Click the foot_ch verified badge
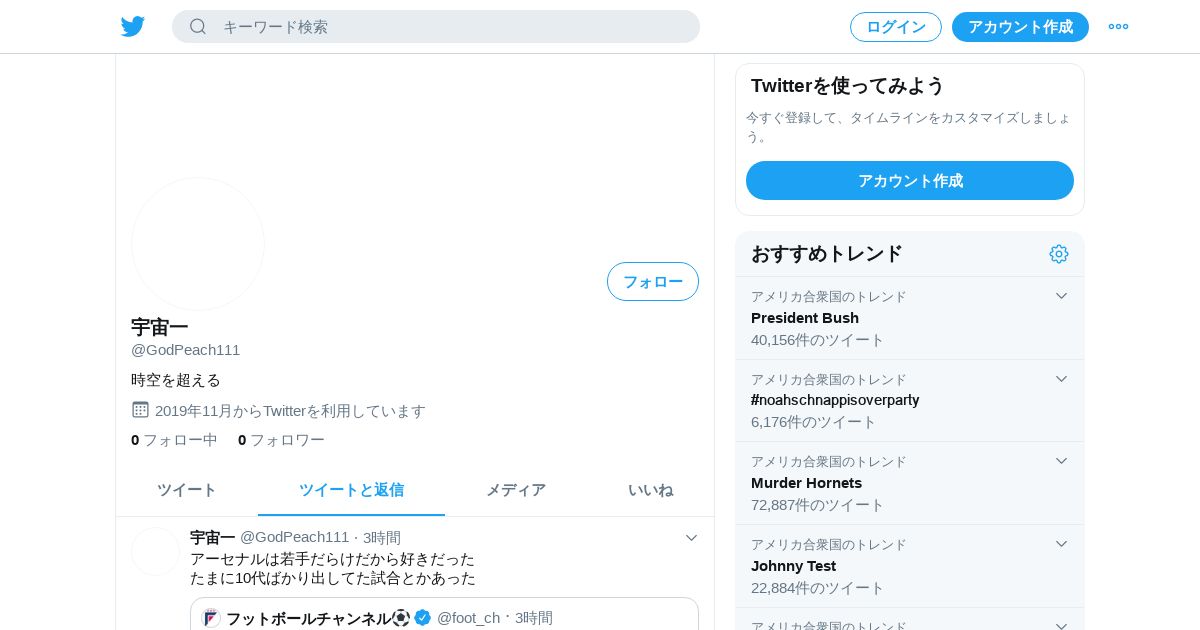This screenshot has height=630, width=1200. (423, 617)
